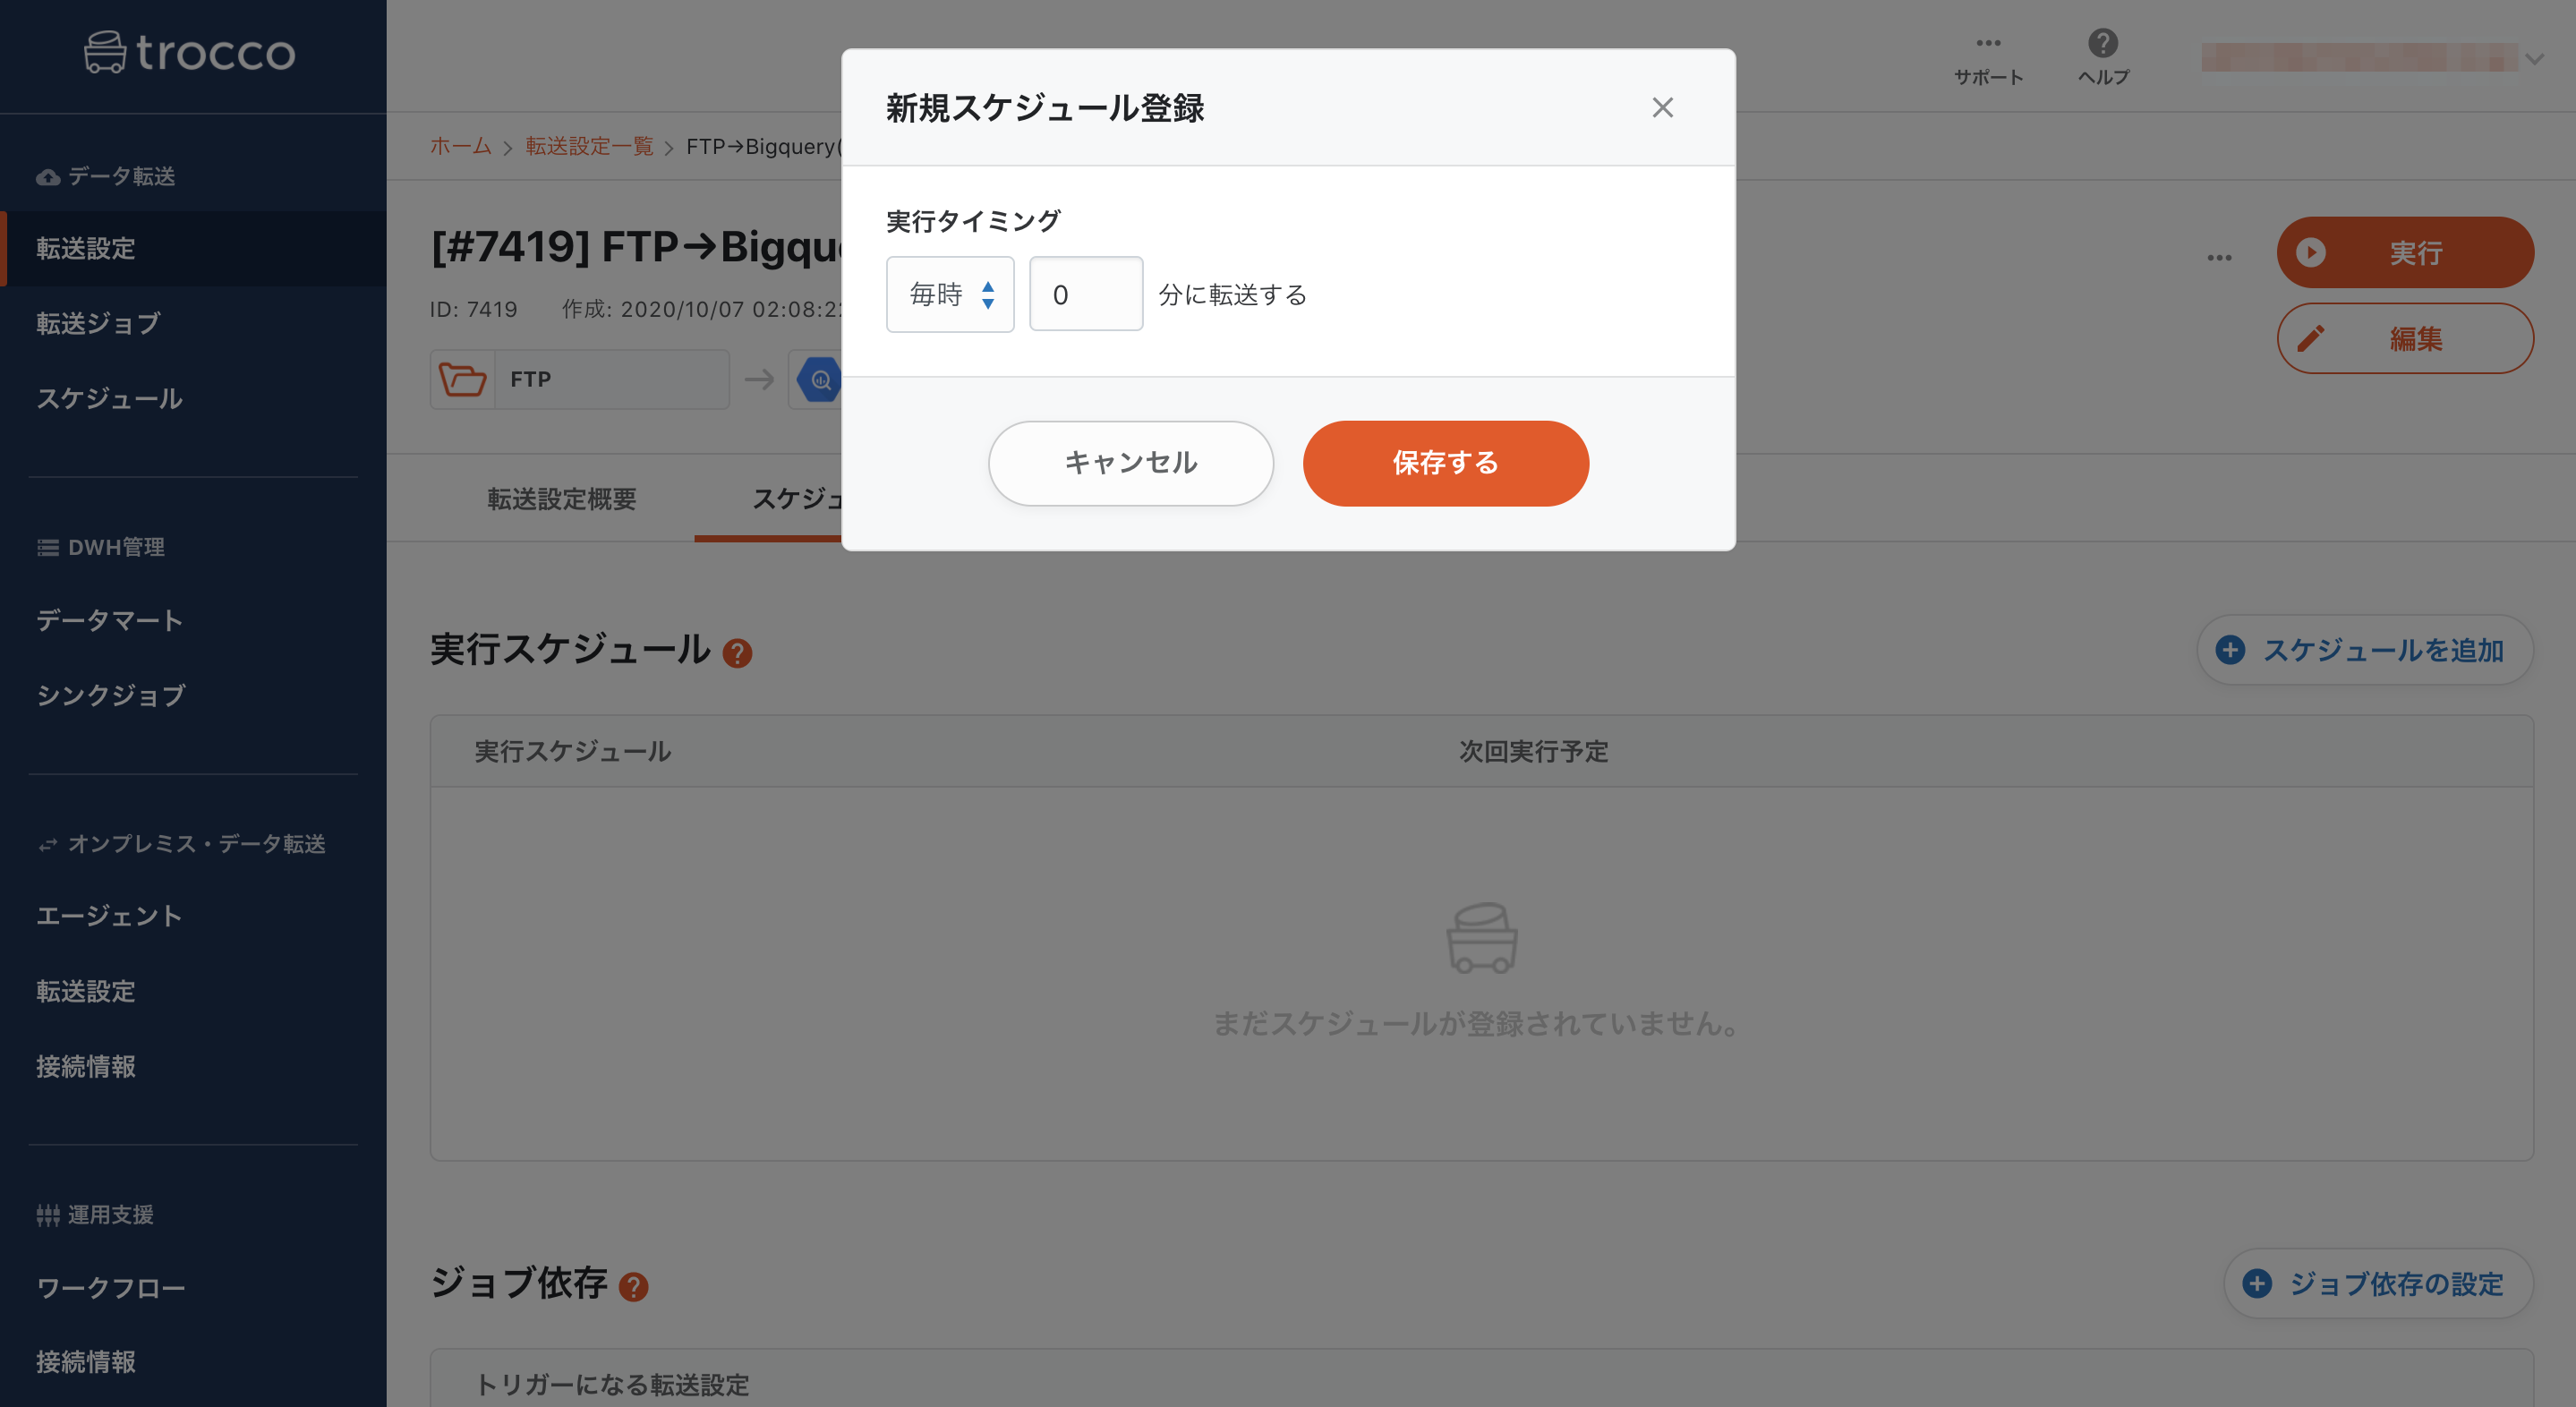
Task: Click the オンプレミス・データ転送 arrows icon
Action: pyautogui.click(x=47, y=845)
